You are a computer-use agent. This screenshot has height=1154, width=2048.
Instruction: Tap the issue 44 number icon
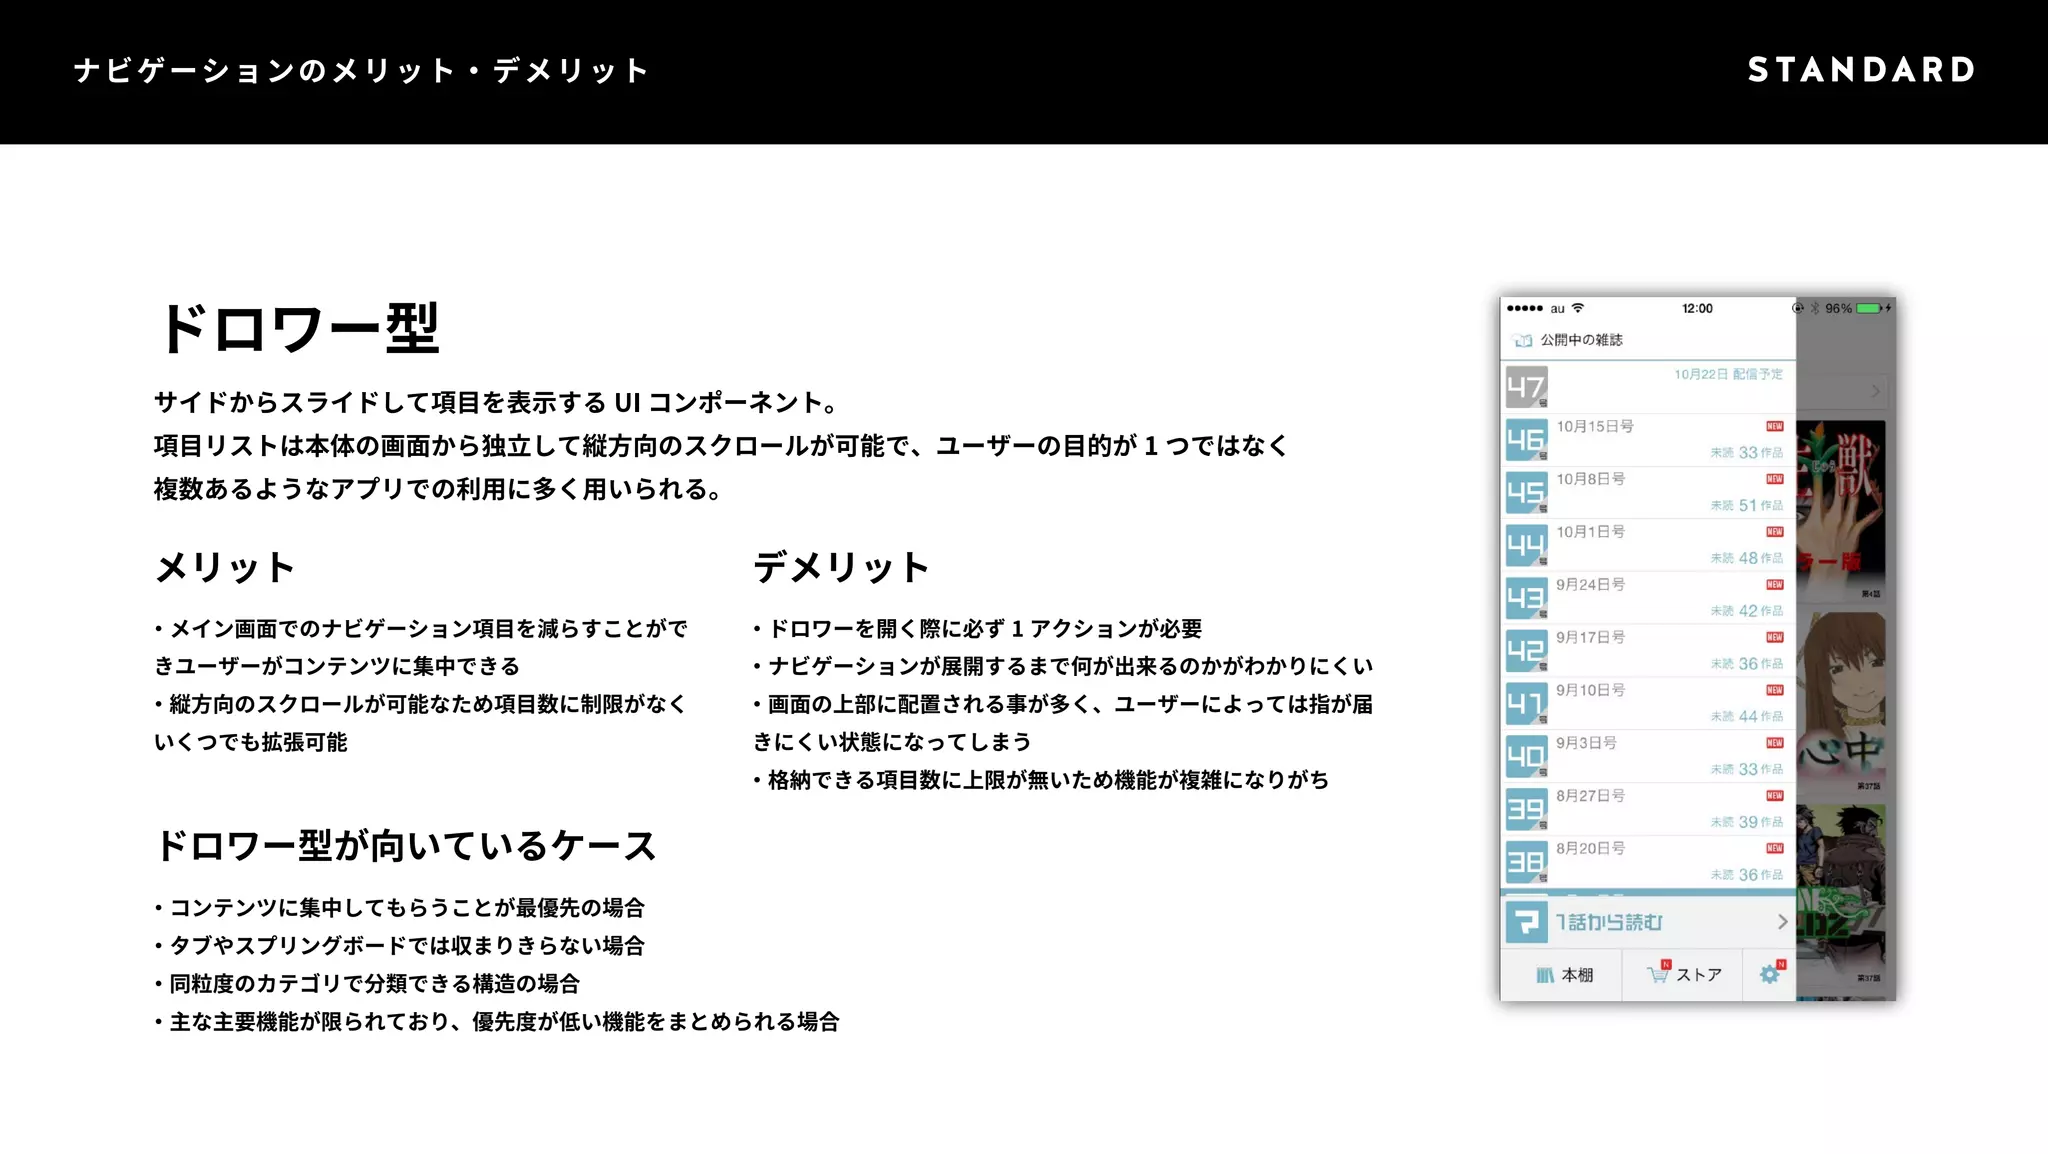tap(1526, 546)
